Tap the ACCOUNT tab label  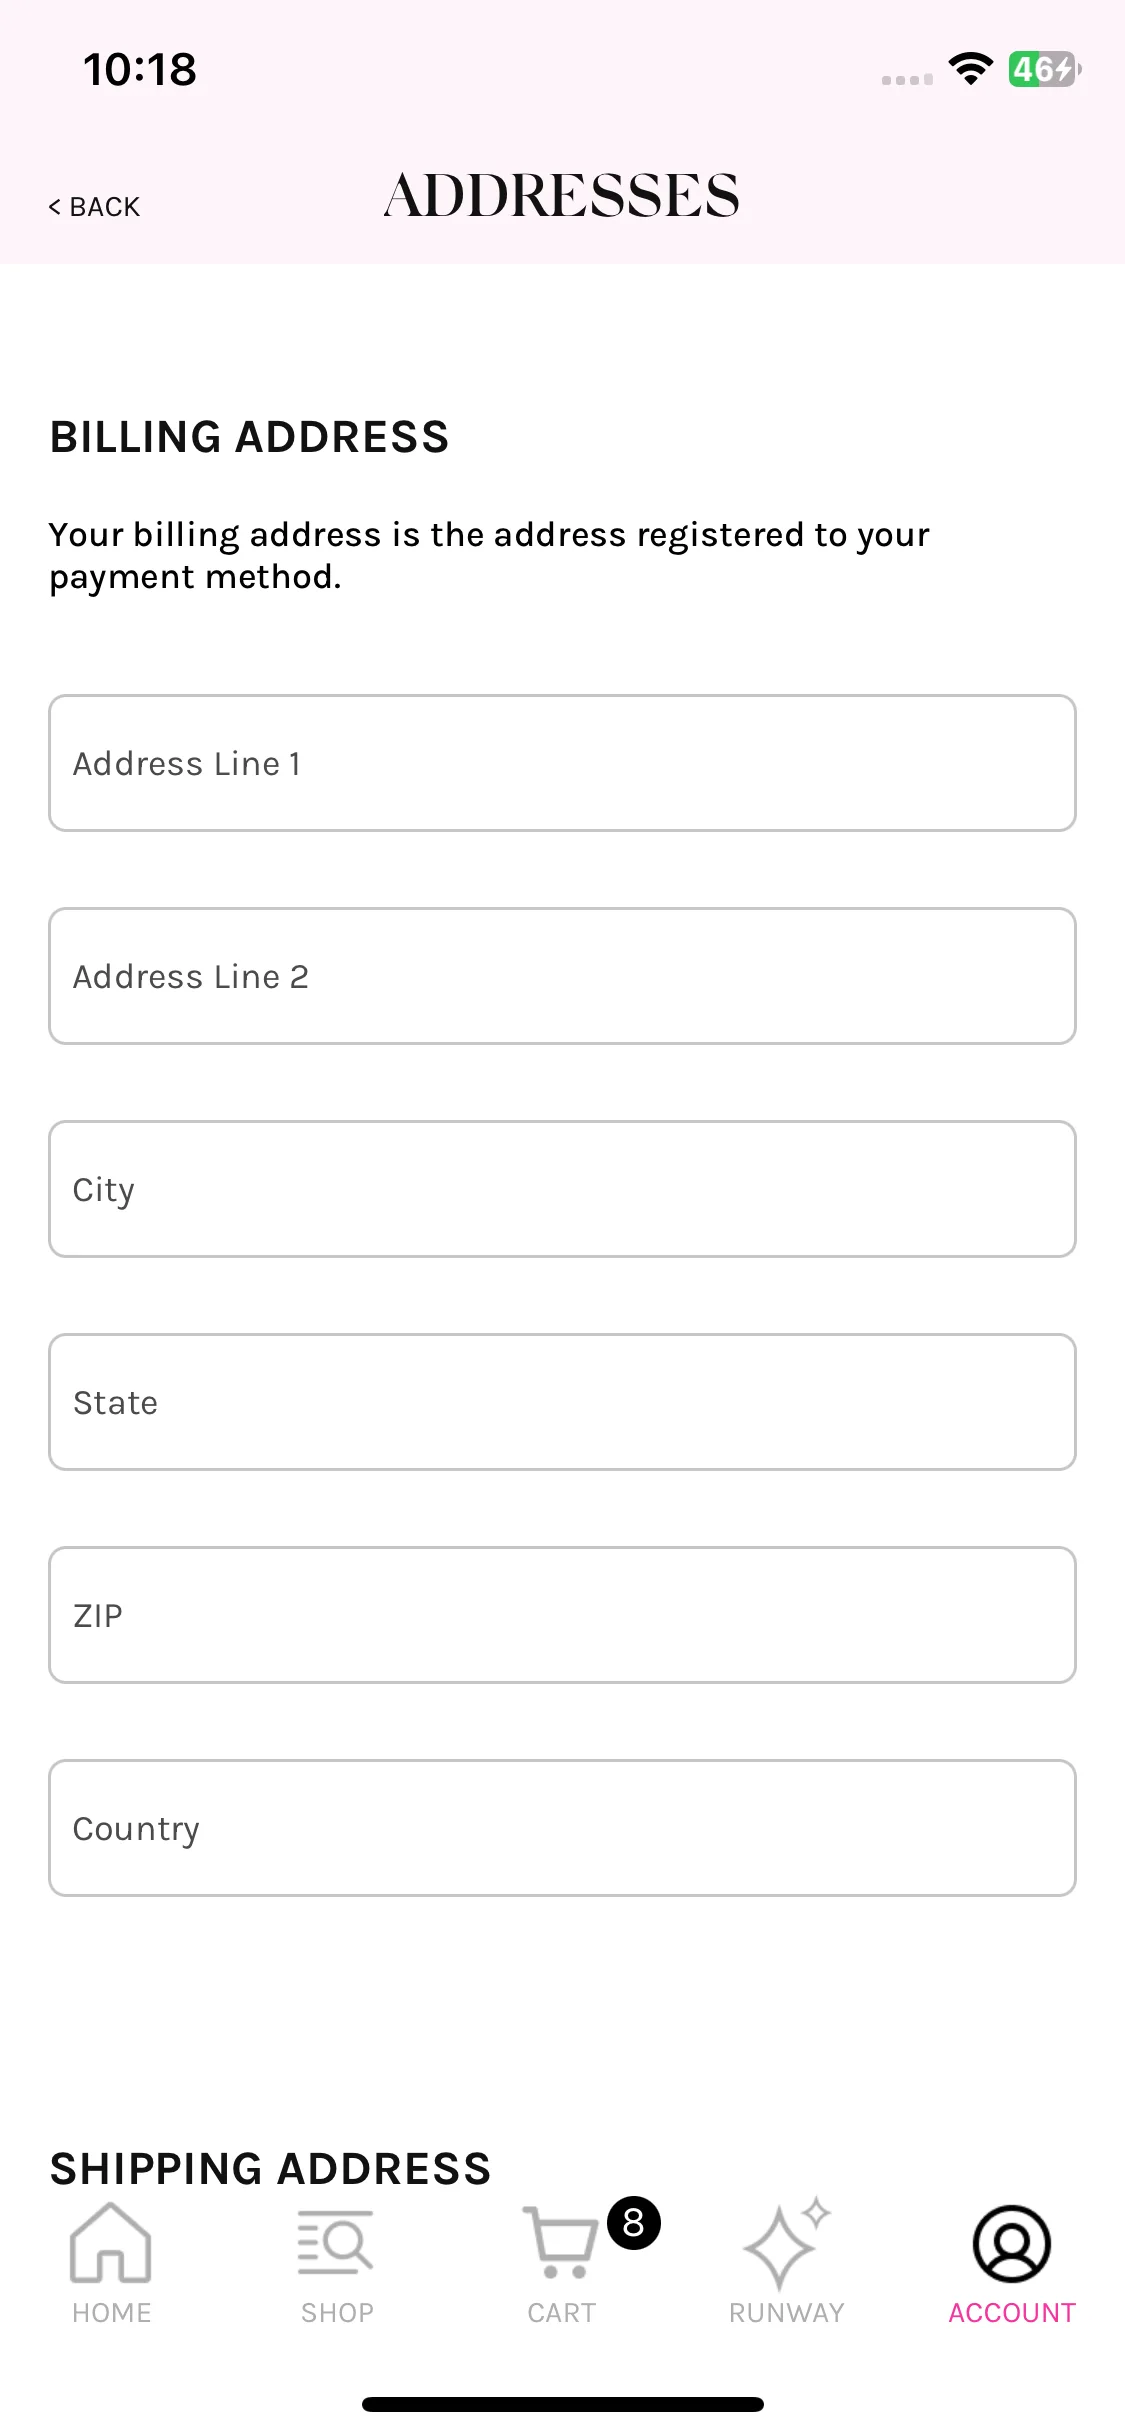pyautogui.click(x=1012, y=2313)
